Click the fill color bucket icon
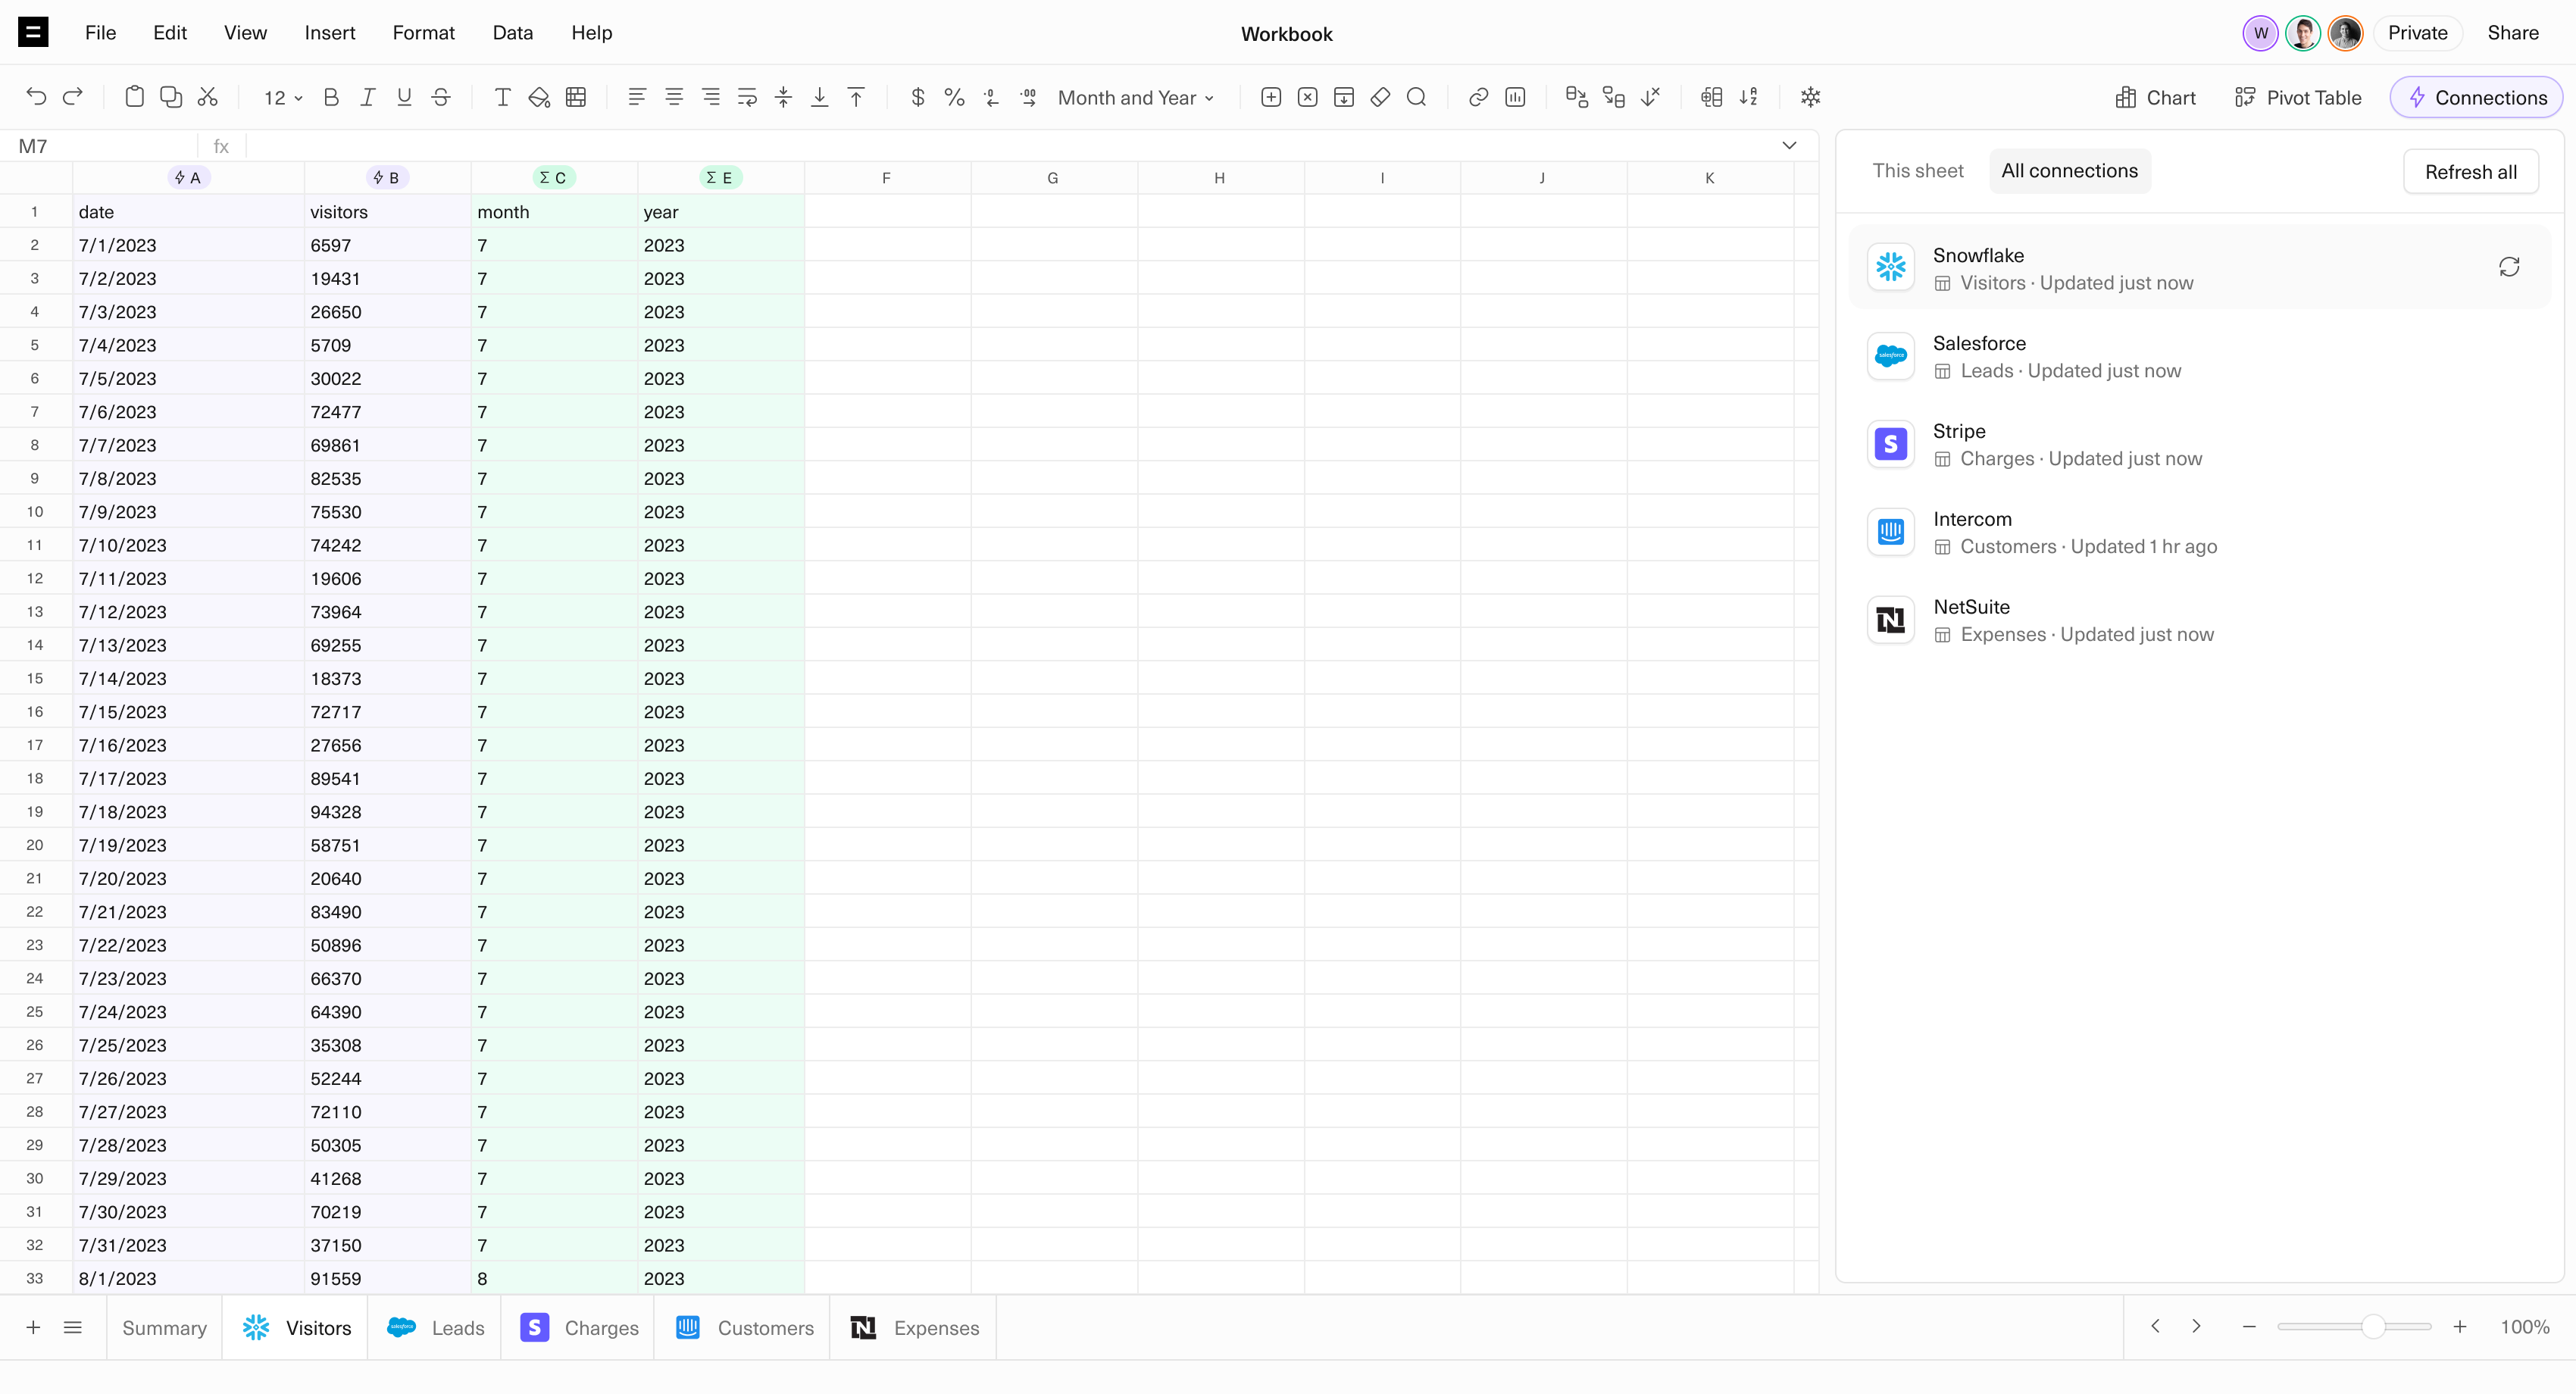2576x1394 pixels. (x=539, y=97)
